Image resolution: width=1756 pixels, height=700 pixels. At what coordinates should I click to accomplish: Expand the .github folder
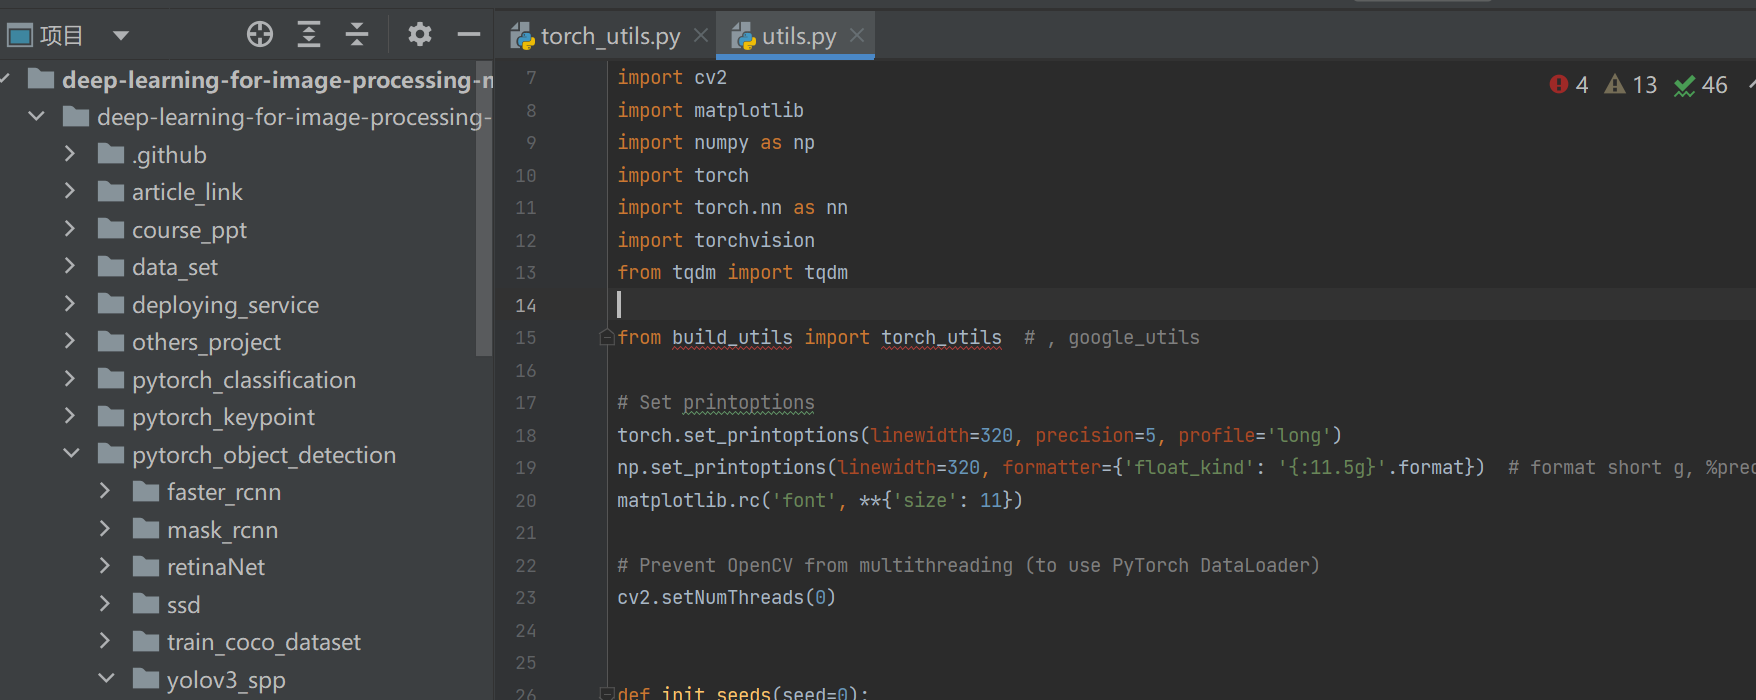pos(69,154)
